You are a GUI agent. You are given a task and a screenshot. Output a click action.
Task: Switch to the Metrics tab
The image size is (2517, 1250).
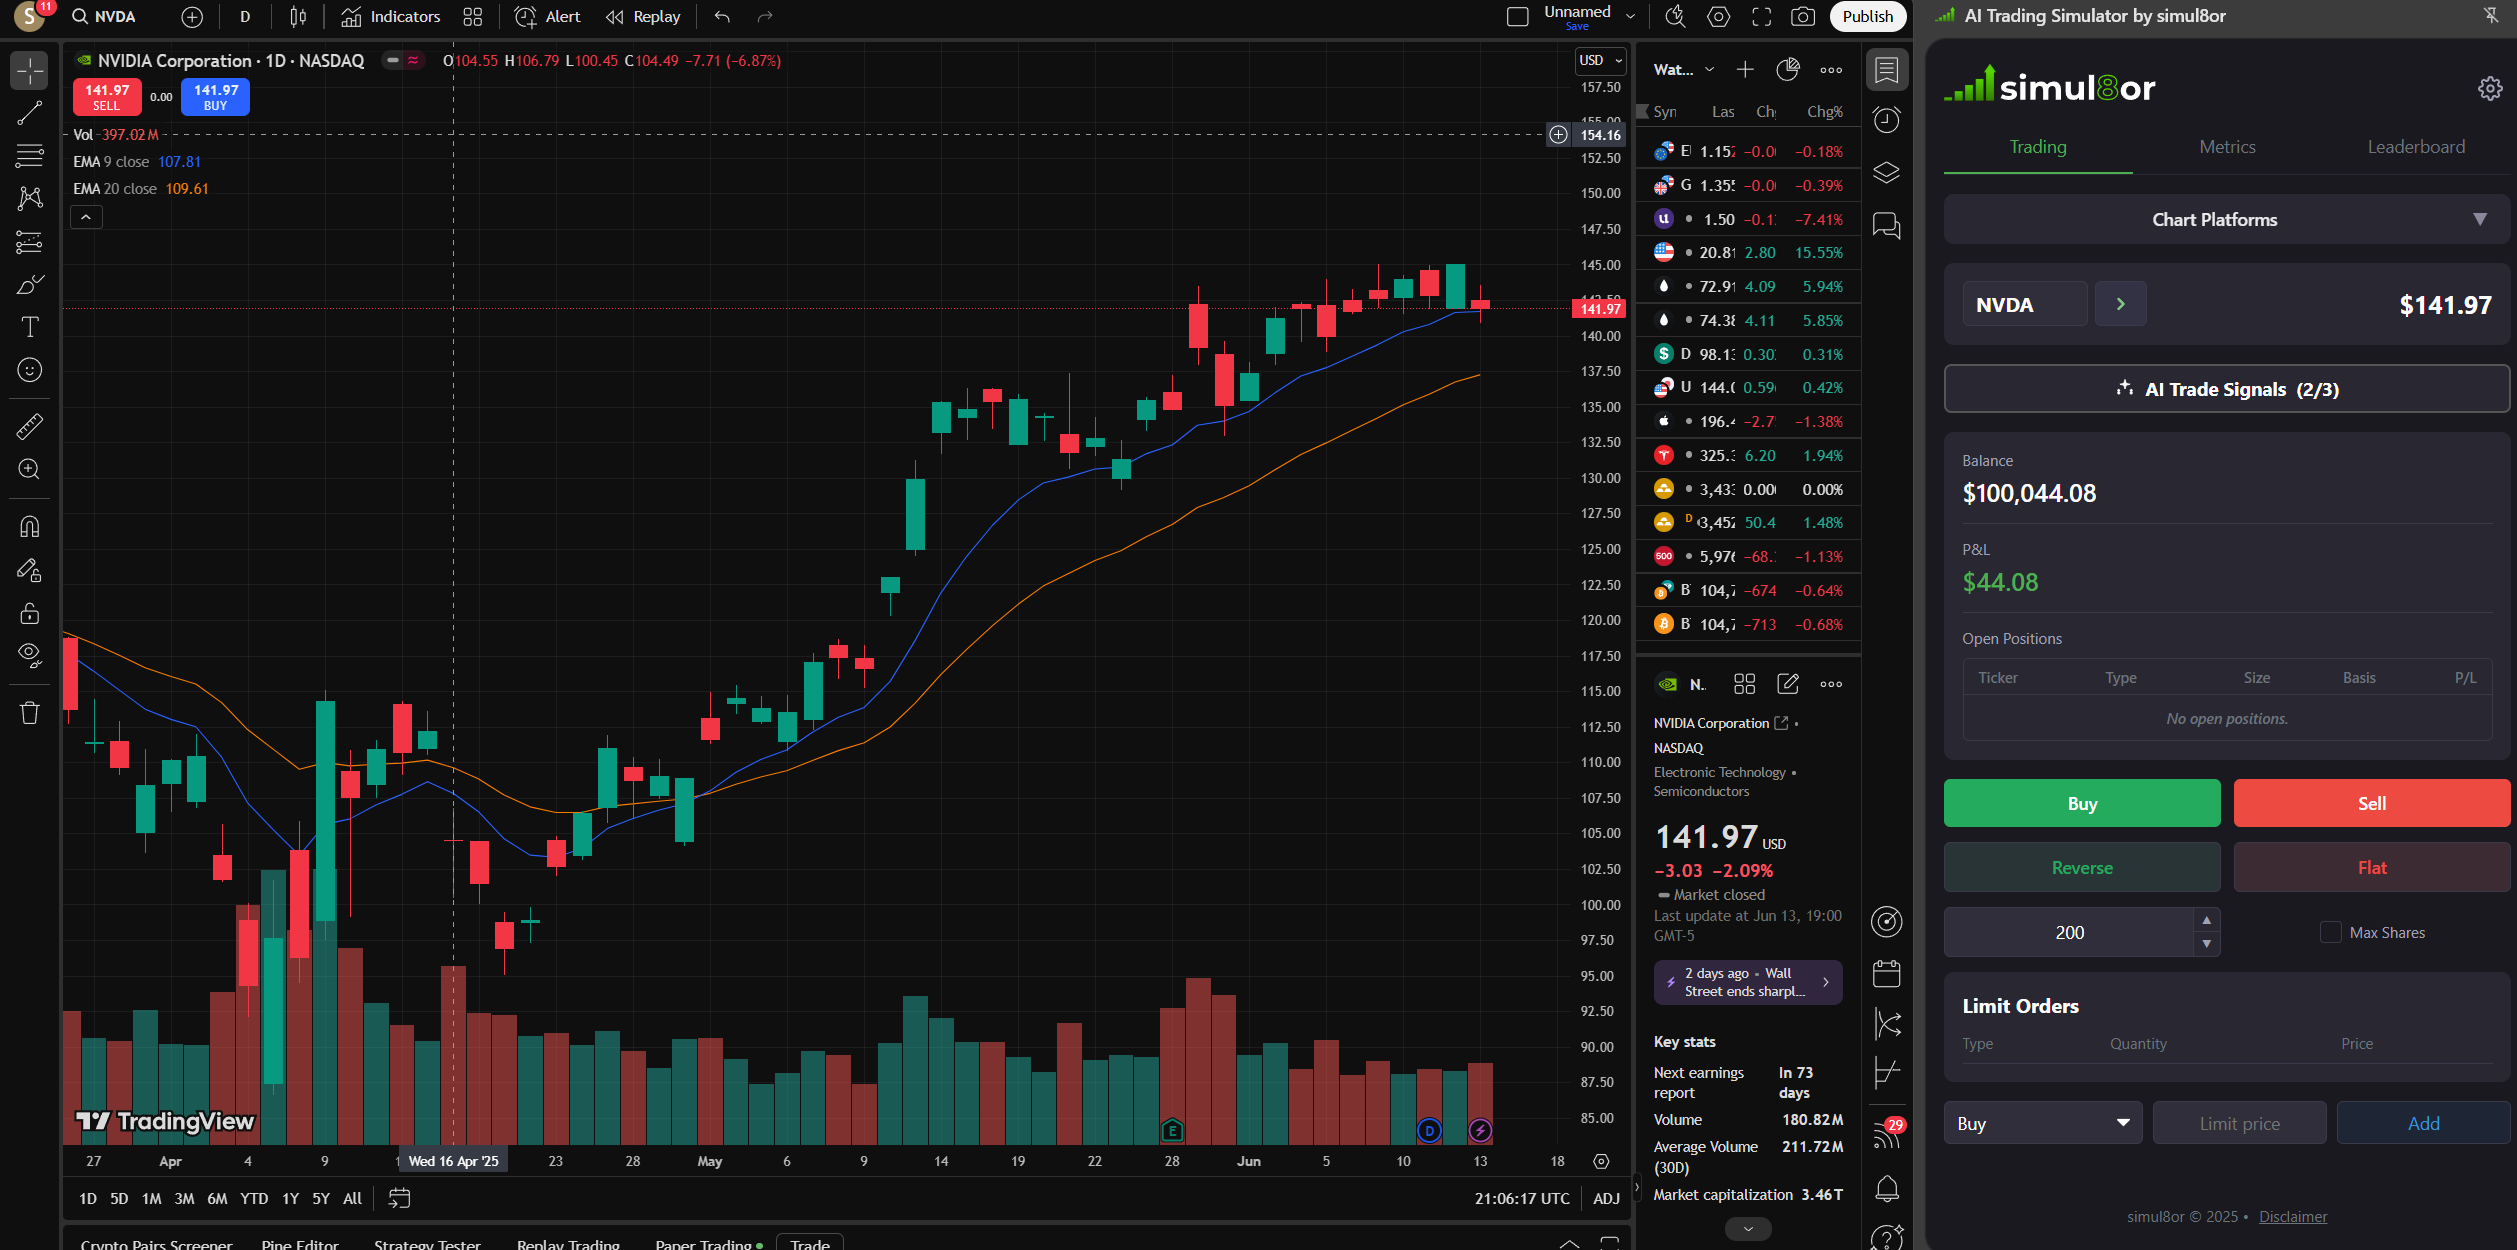[x=2227, y=147]
